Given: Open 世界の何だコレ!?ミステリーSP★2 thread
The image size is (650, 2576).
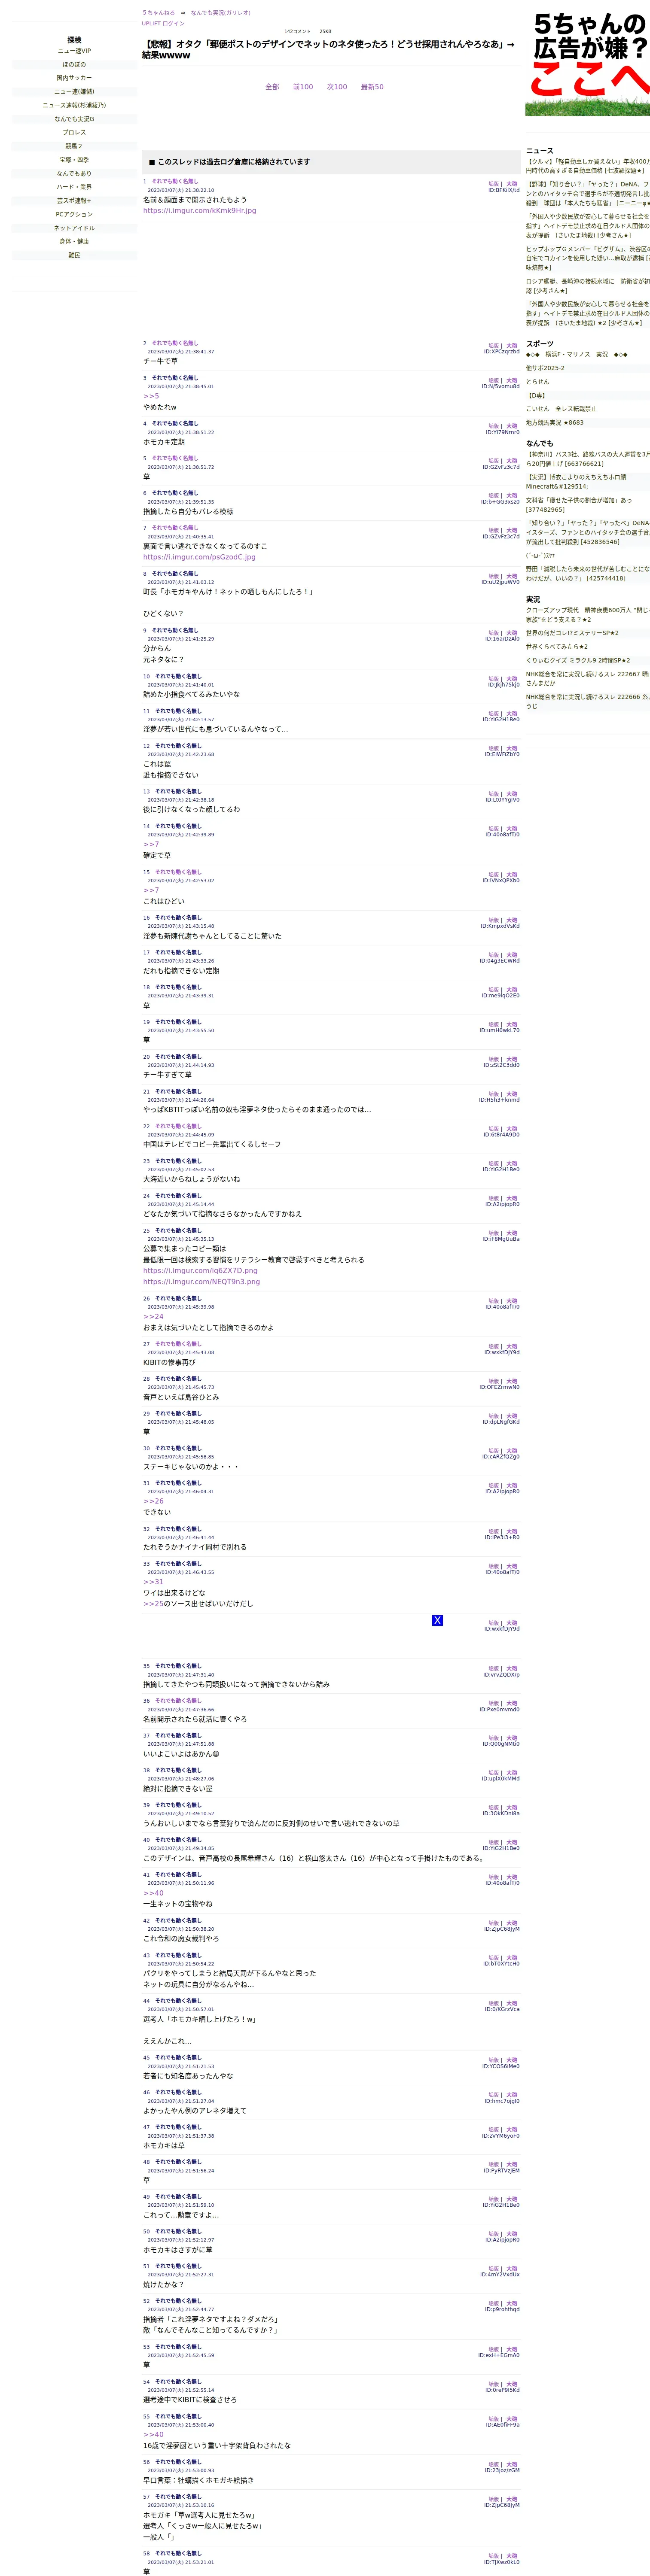Looking at the screenshot, I should [572, 633].
